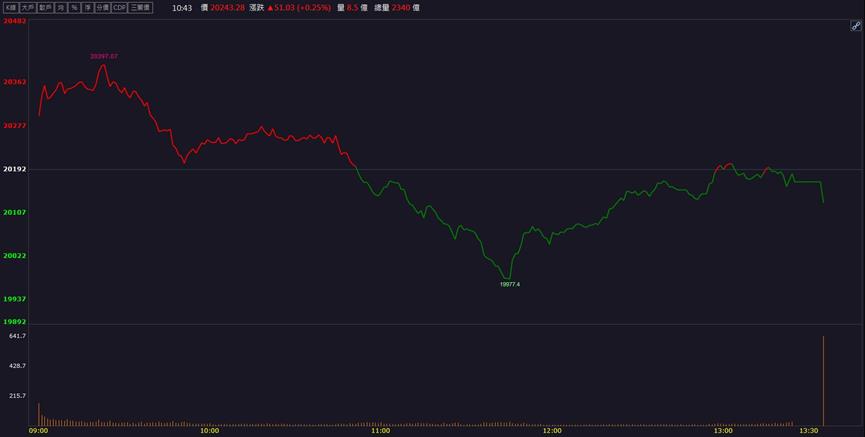
Task: Click the 10:00 time axis label
Action: (x=209, y=431)
